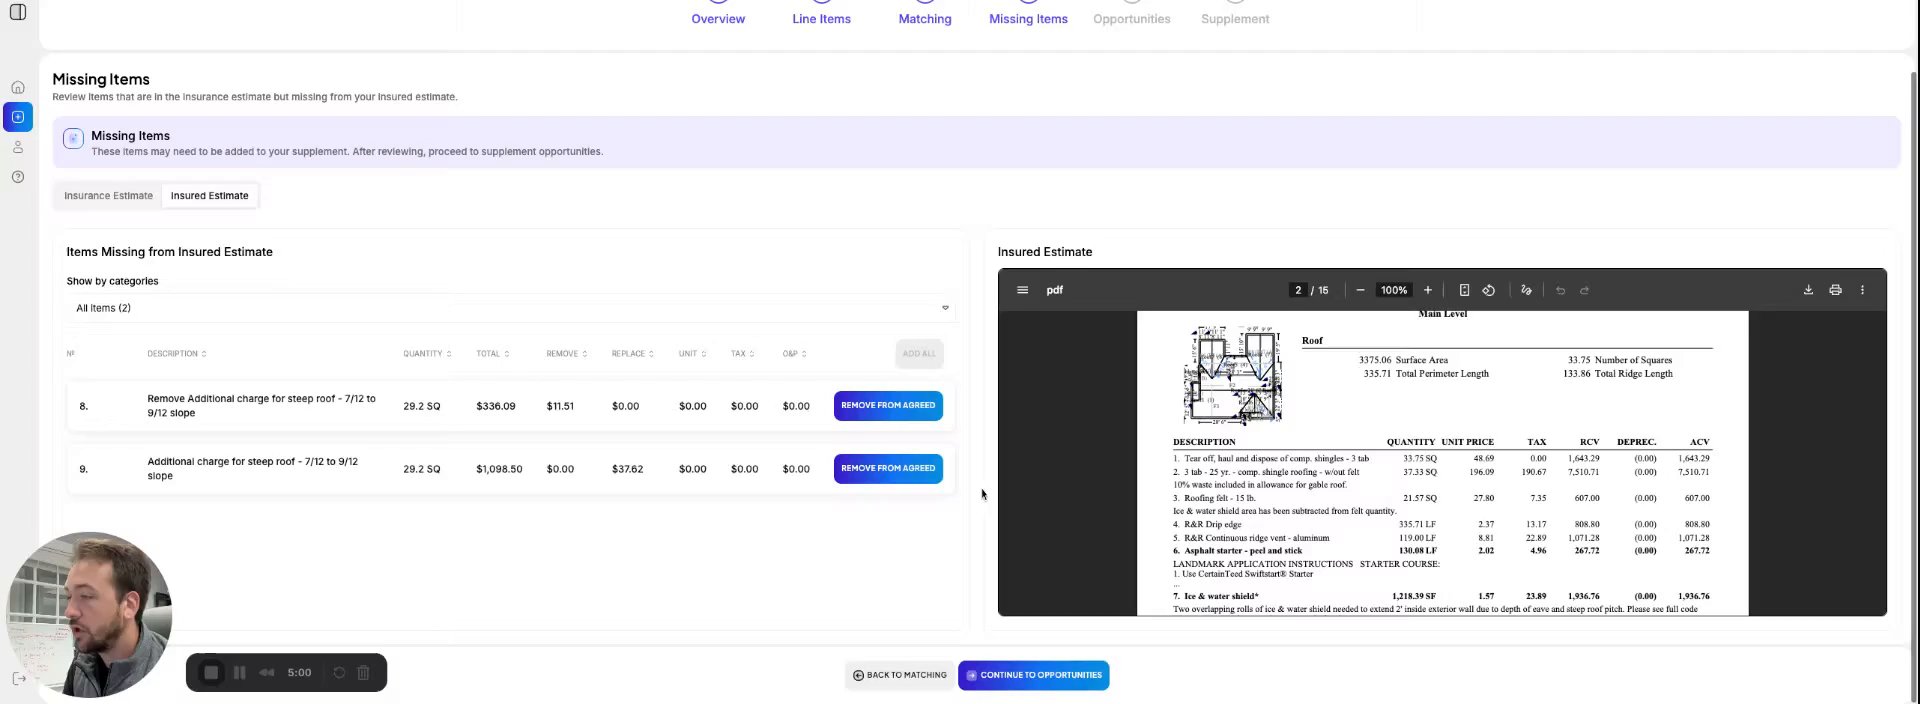This screenshot has width=1920, height=704.
Task: Click the PDF redo arrow
Action: 1585,290
